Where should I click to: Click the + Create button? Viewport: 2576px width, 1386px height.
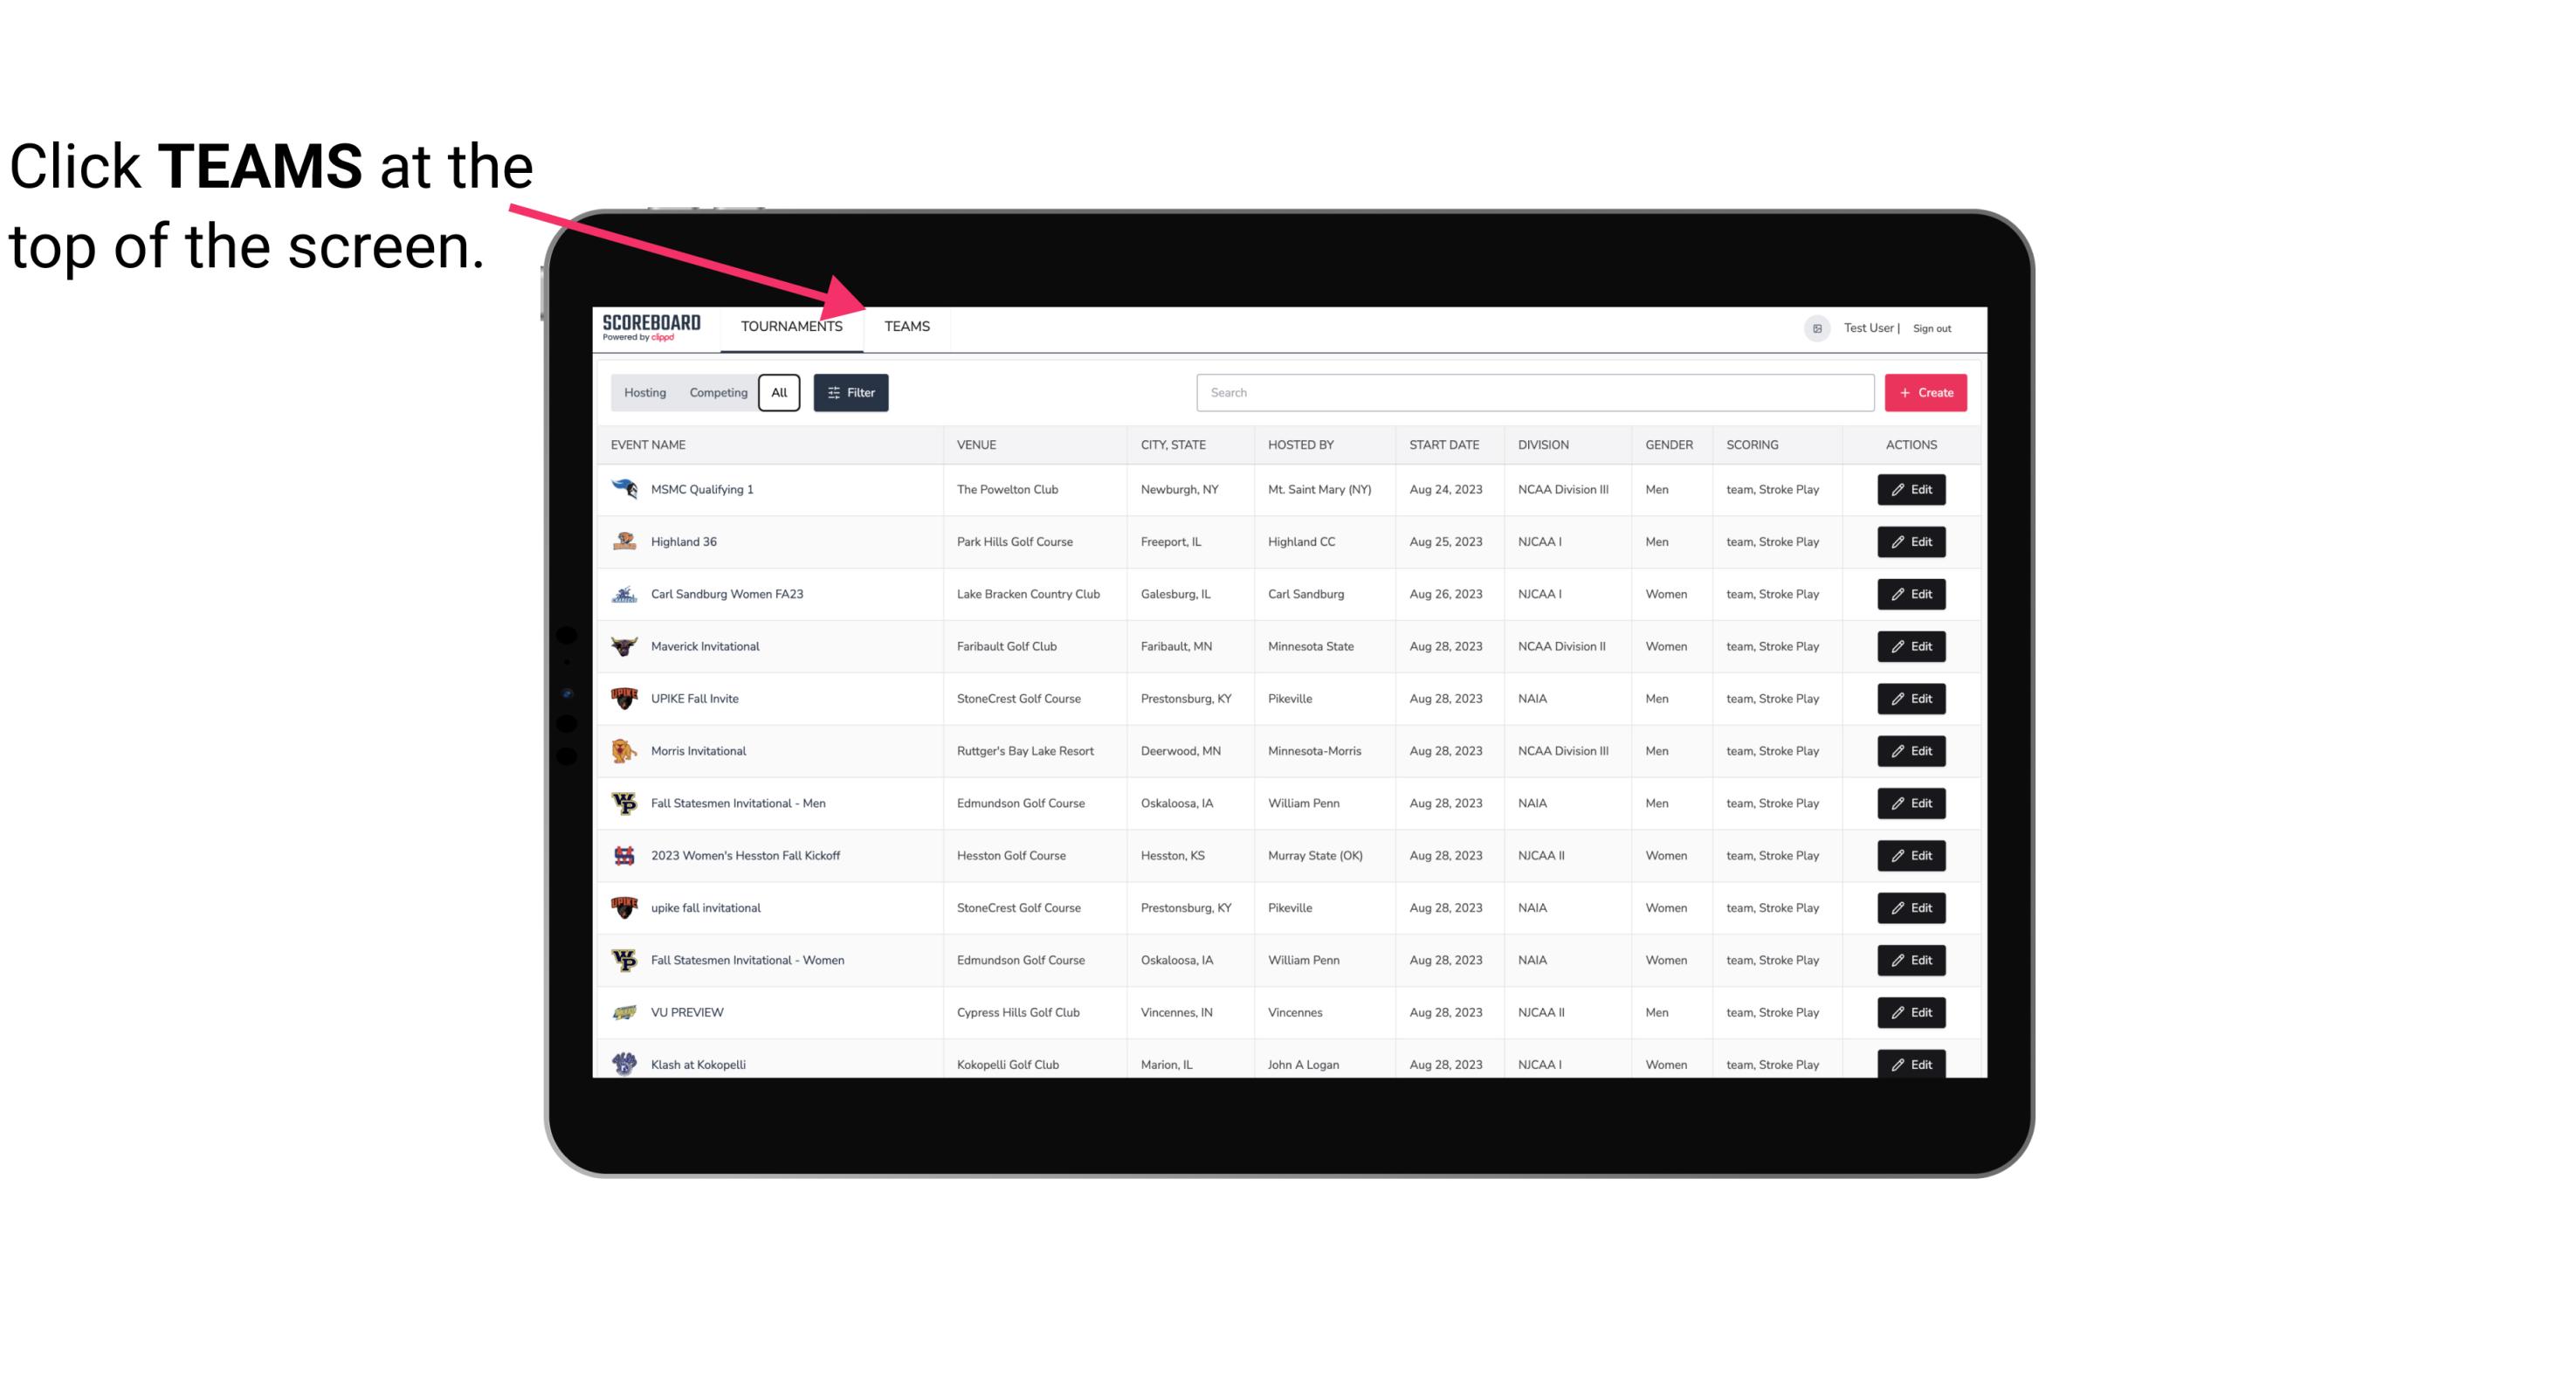point(1926,391)
